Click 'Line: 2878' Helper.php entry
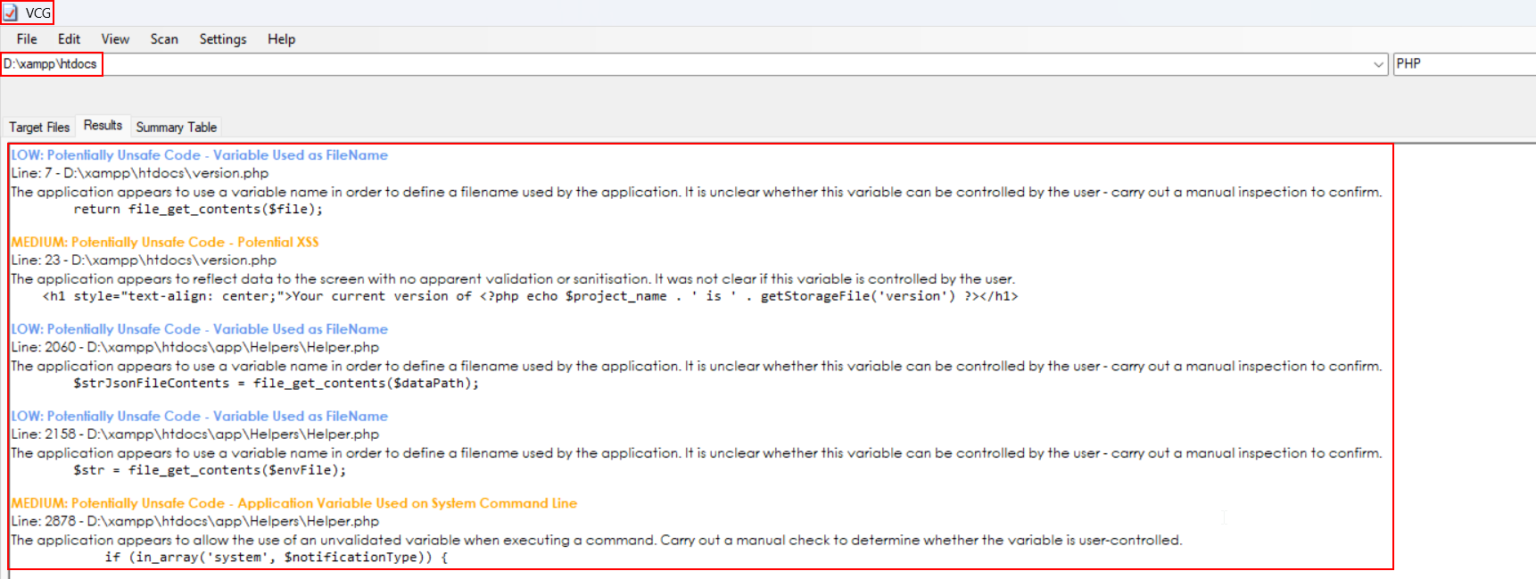1536x579 pixels. point(194,521)
